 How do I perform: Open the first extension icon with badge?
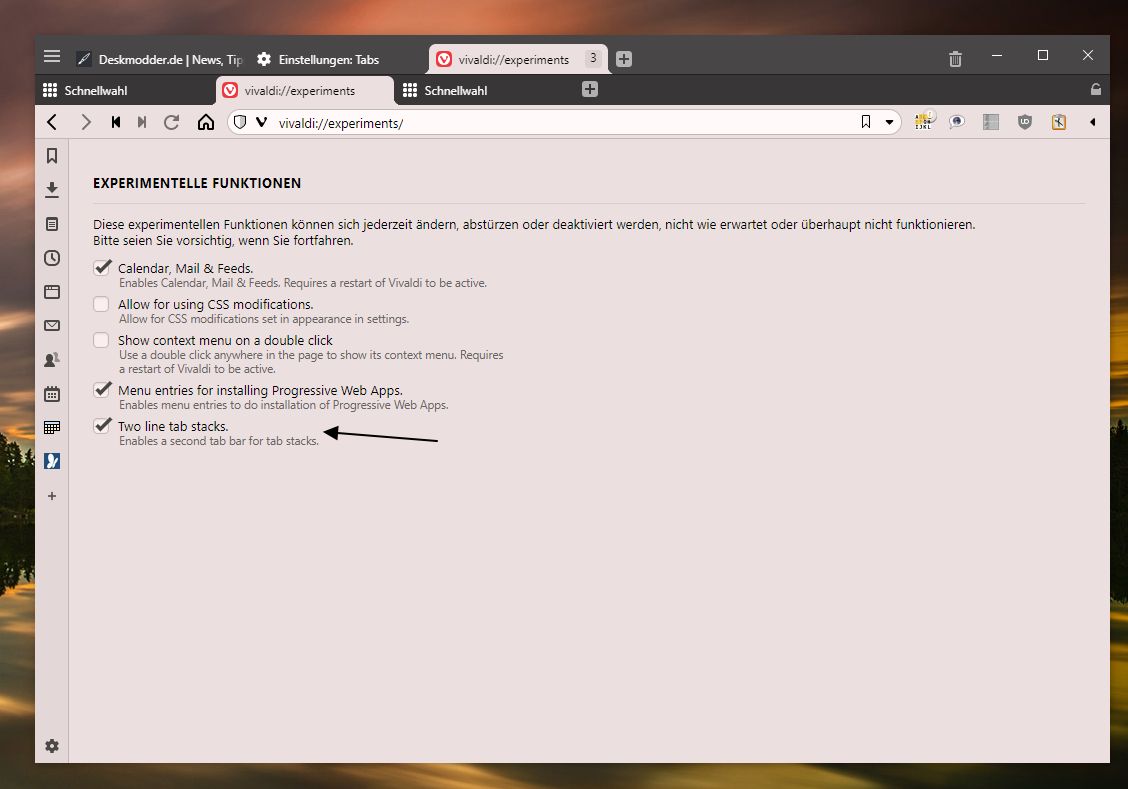tap(924, 121)
